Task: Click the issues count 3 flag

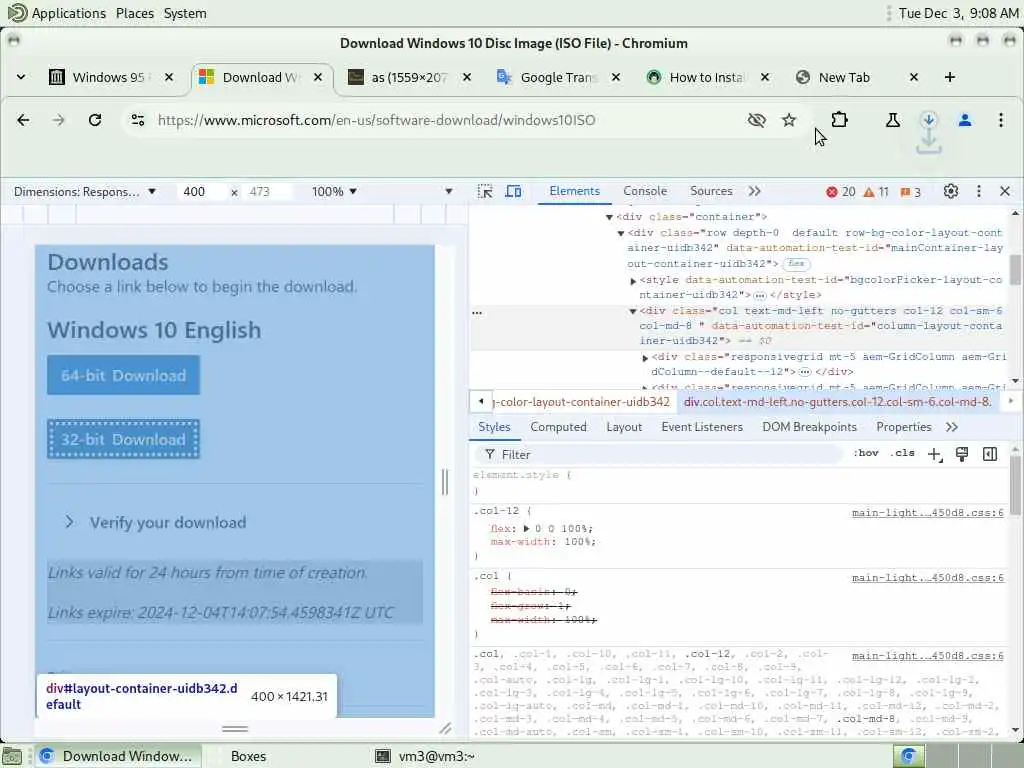Action: 910,192
